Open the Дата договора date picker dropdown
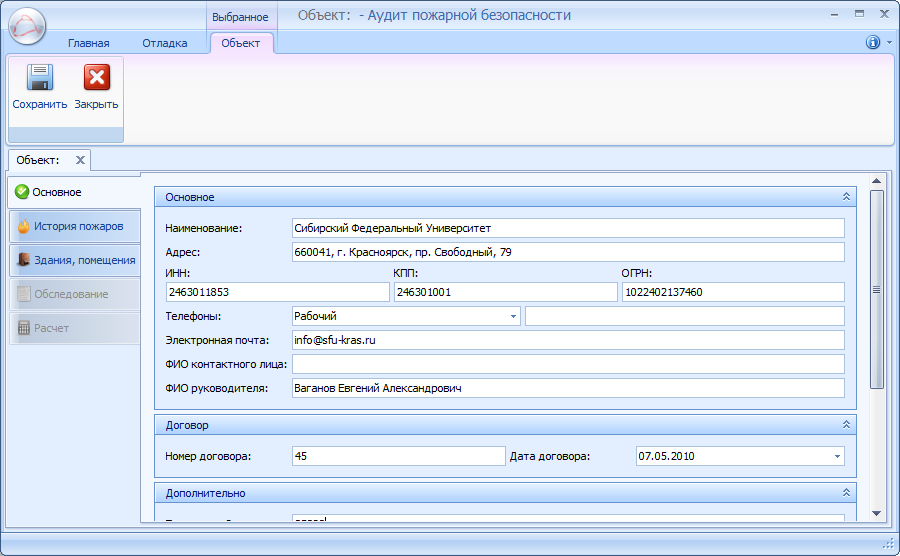The image size is (900, 556). [837, 456]
